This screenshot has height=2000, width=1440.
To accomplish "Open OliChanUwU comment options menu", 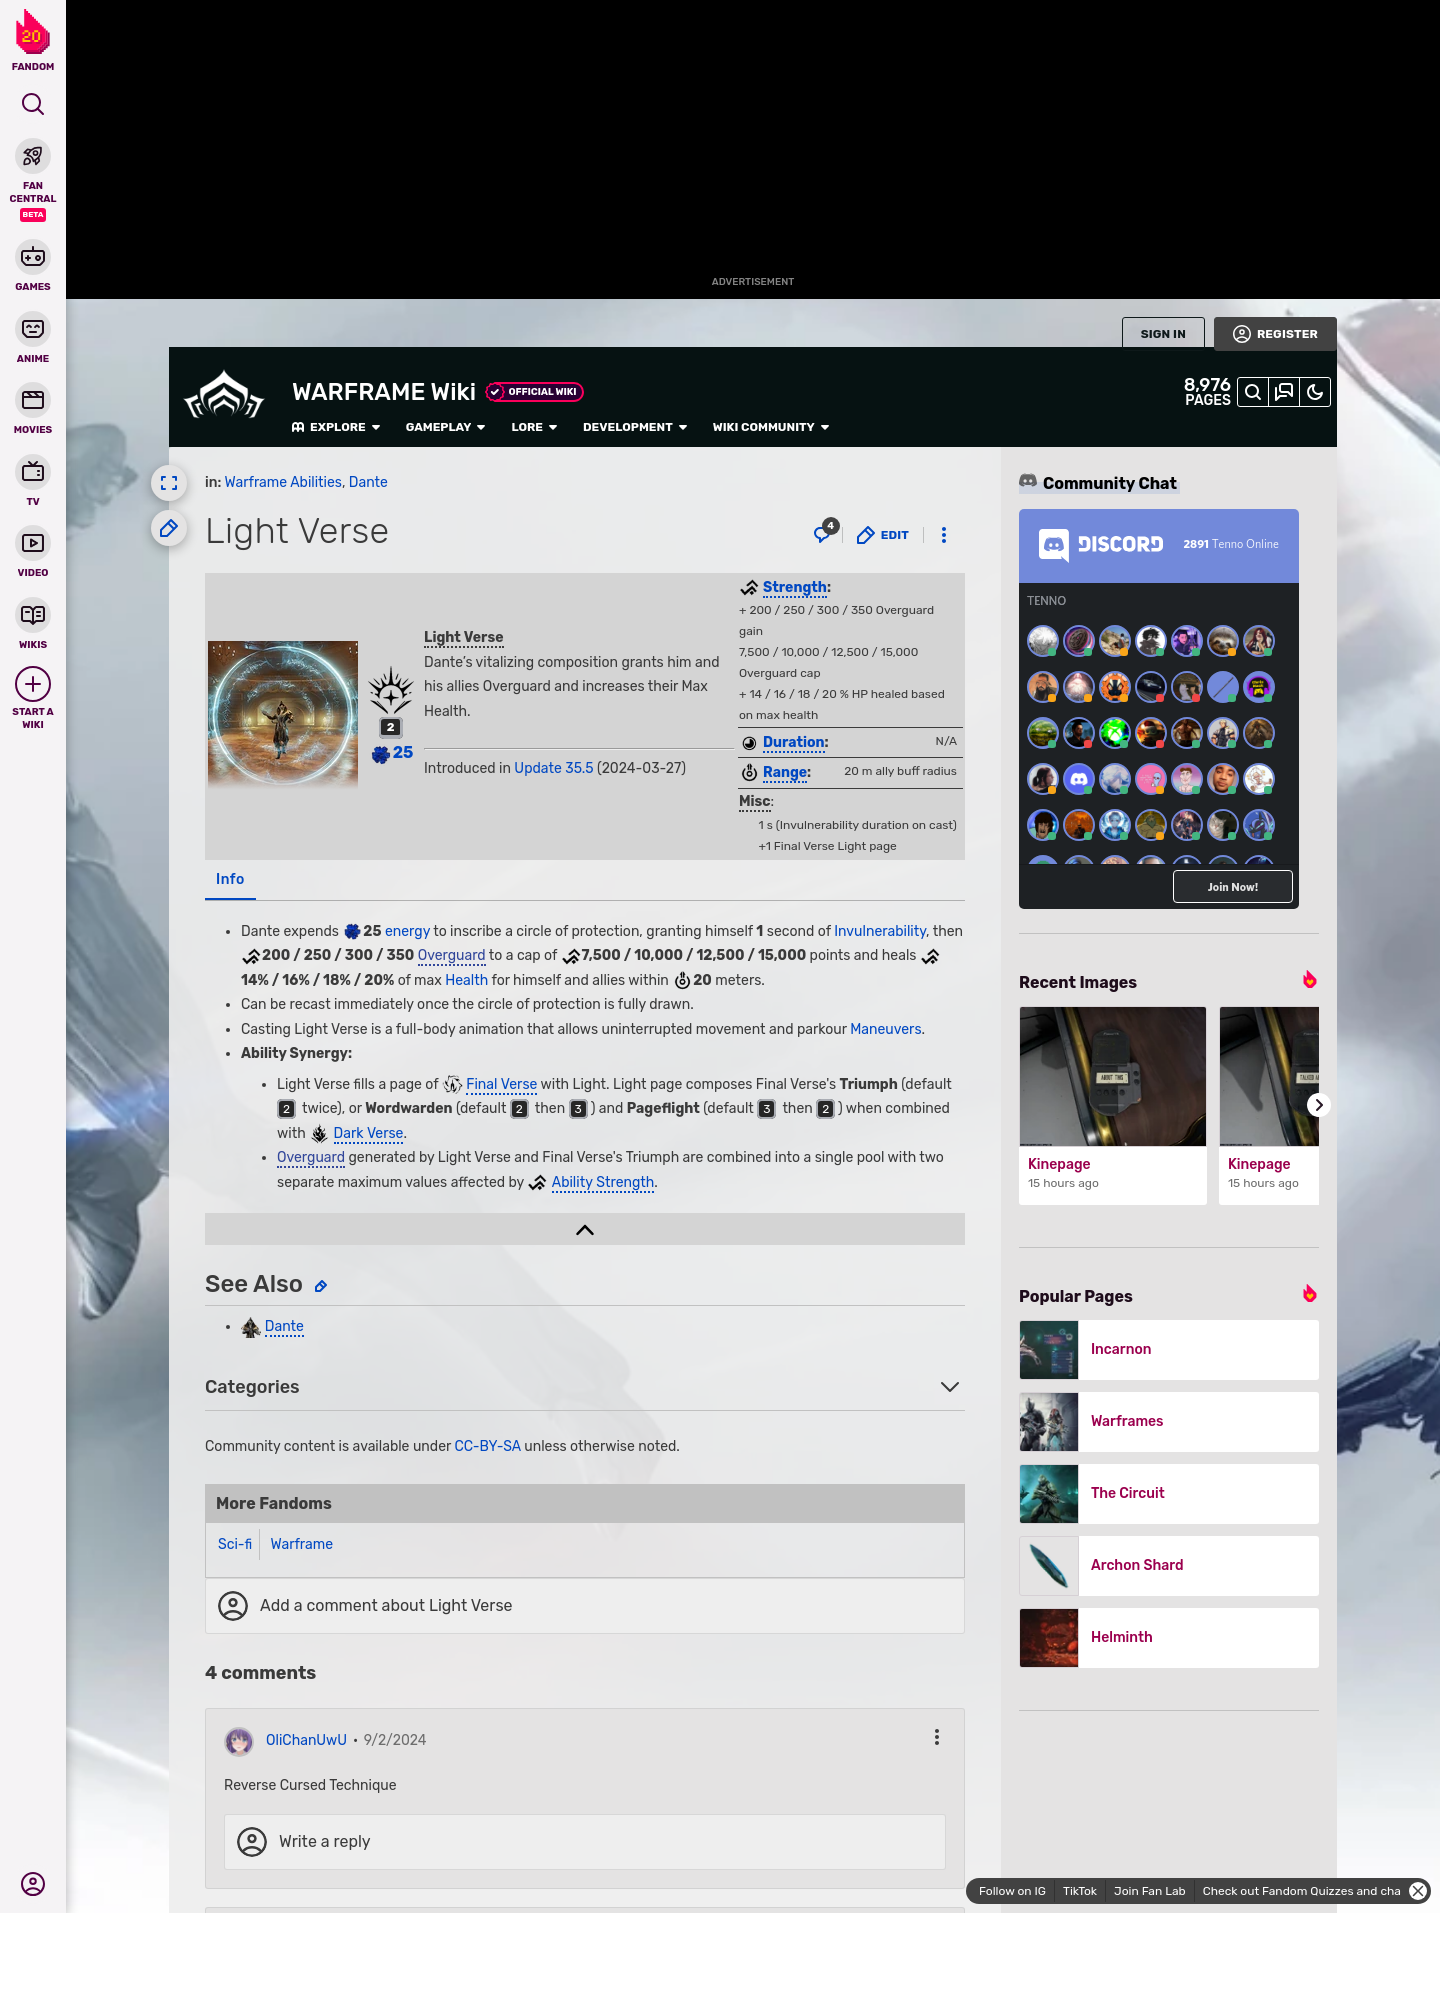I will click(937, 1738).
